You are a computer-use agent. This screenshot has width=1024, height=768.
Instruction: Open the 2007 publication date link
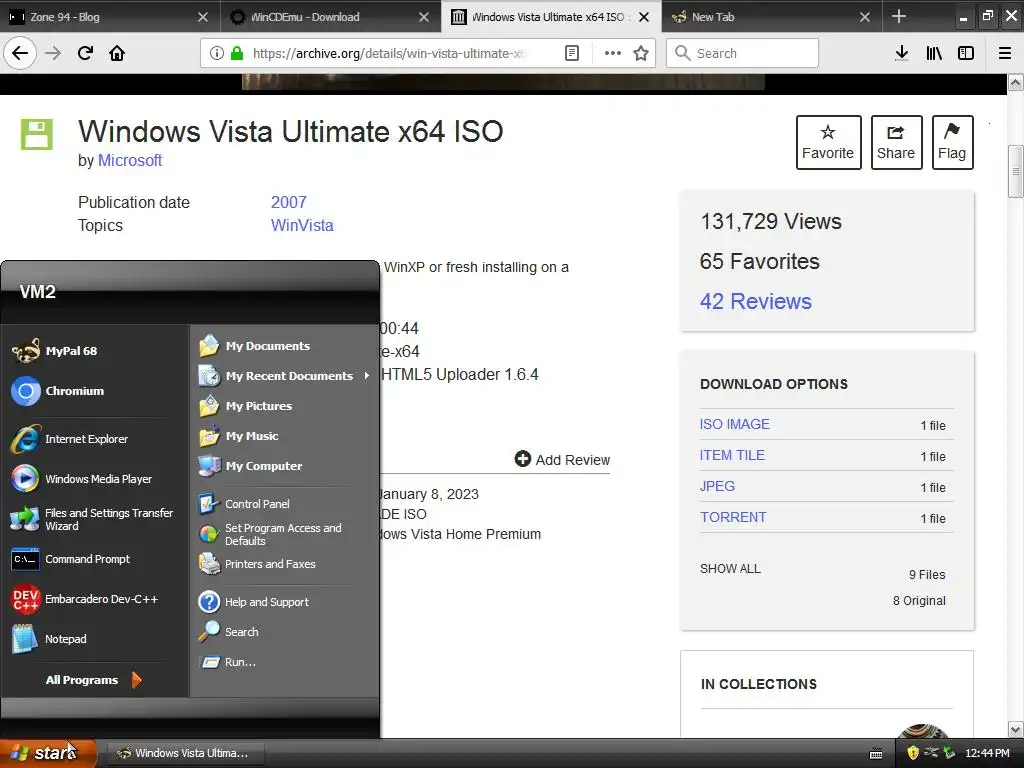pos(288,202)
